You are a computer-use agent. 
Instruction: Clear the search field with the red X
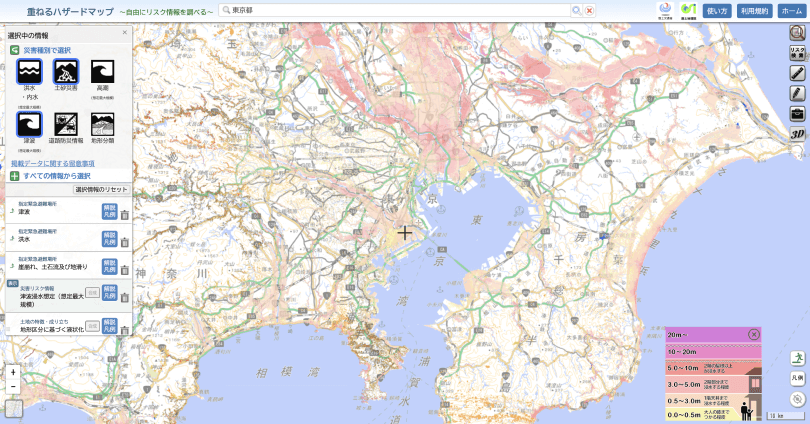[589, 10]
